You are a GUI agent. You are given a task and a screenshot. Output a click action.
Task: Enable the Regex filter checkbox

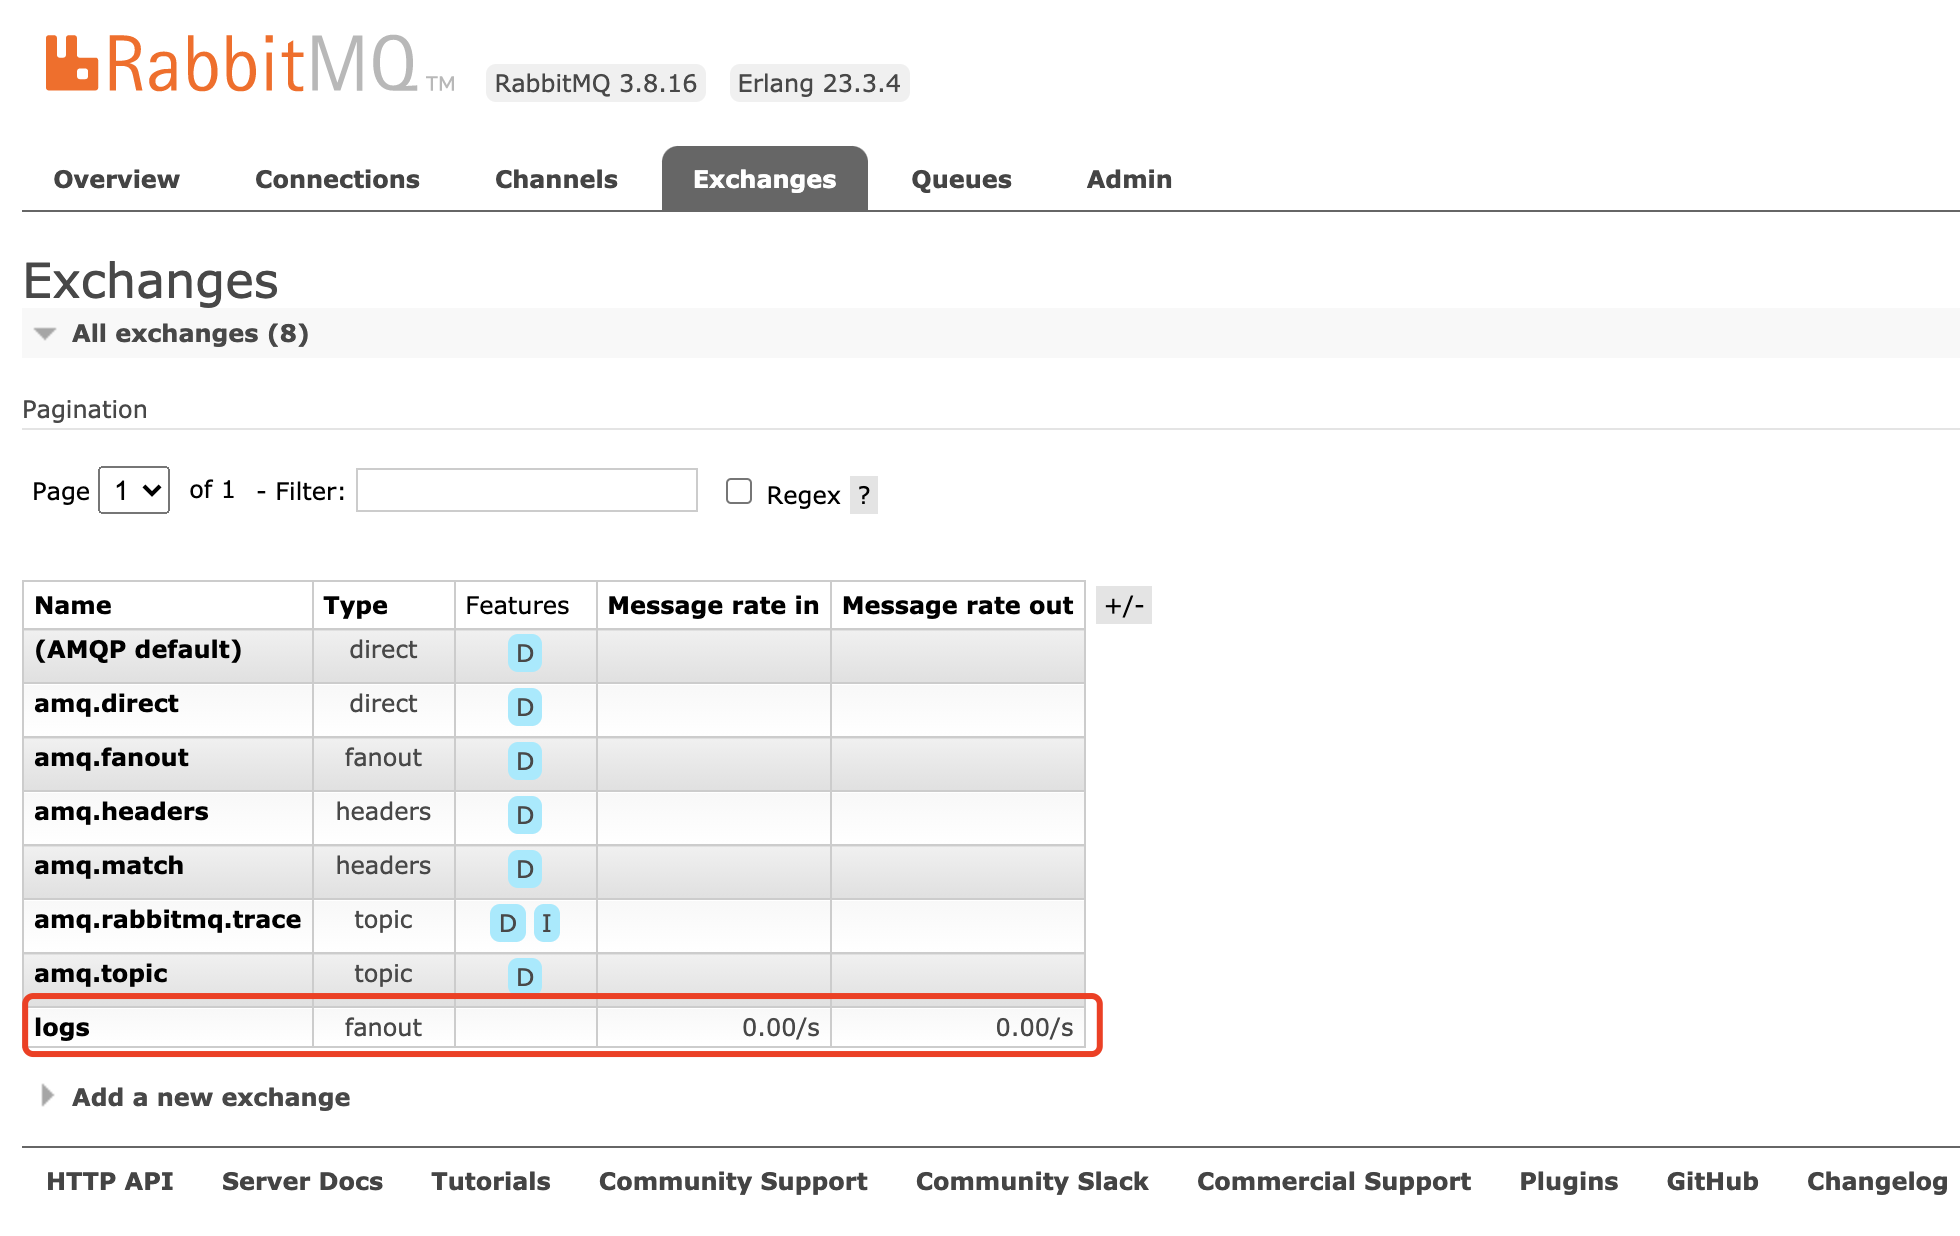point(739,491)
